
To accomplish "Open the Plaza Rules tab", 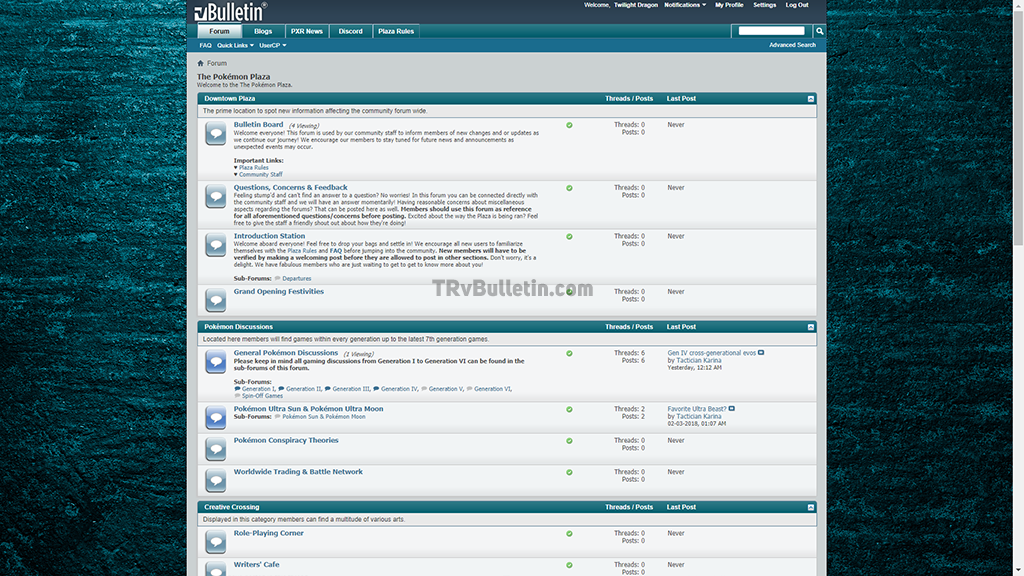I will 396,31.
